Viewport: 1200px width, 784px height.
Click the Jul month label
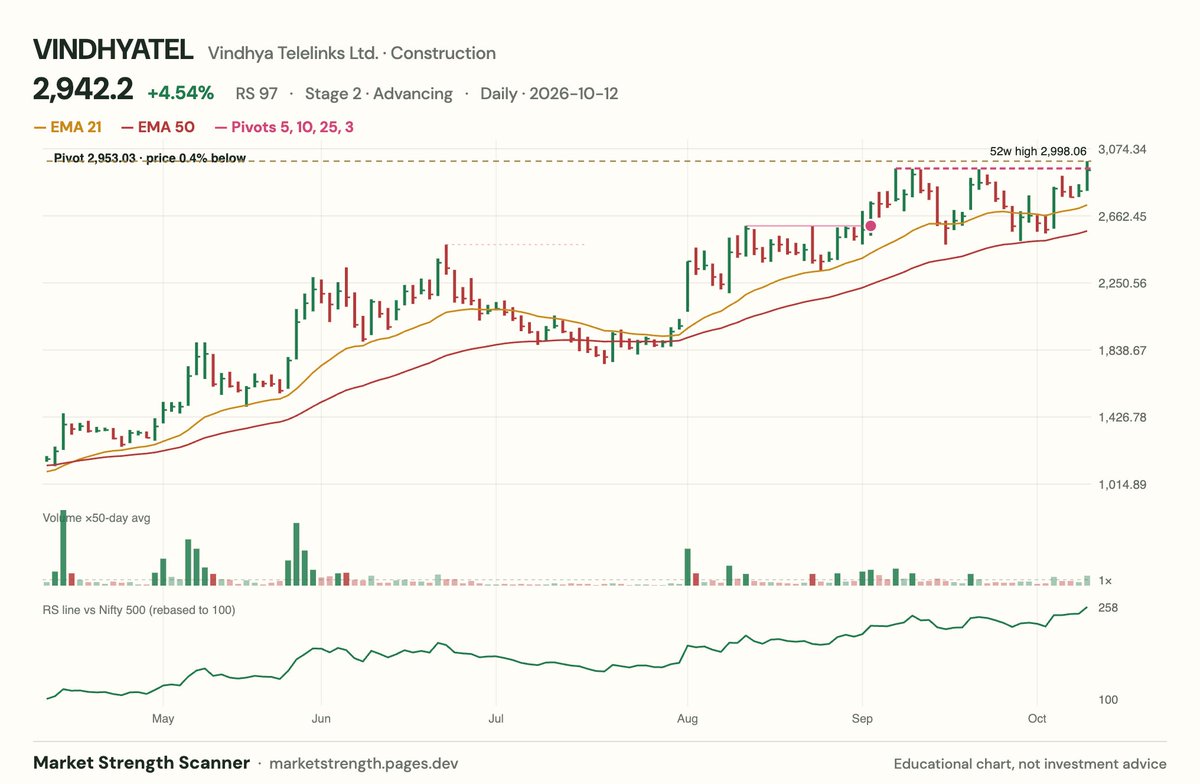point(495,718)
